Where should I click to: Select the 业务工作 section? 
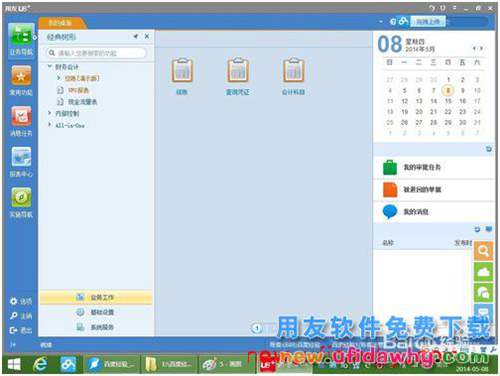click(96, 297)
